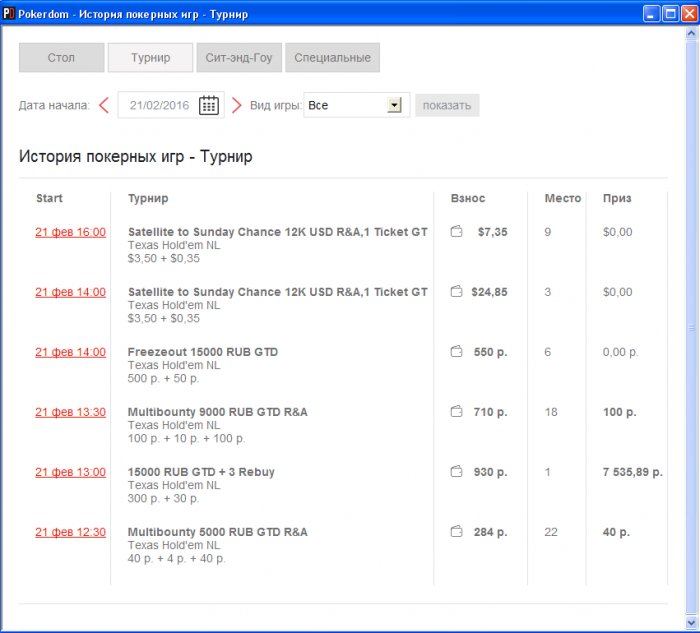Switch to the Сит-энд-Гоу tab

239,58
